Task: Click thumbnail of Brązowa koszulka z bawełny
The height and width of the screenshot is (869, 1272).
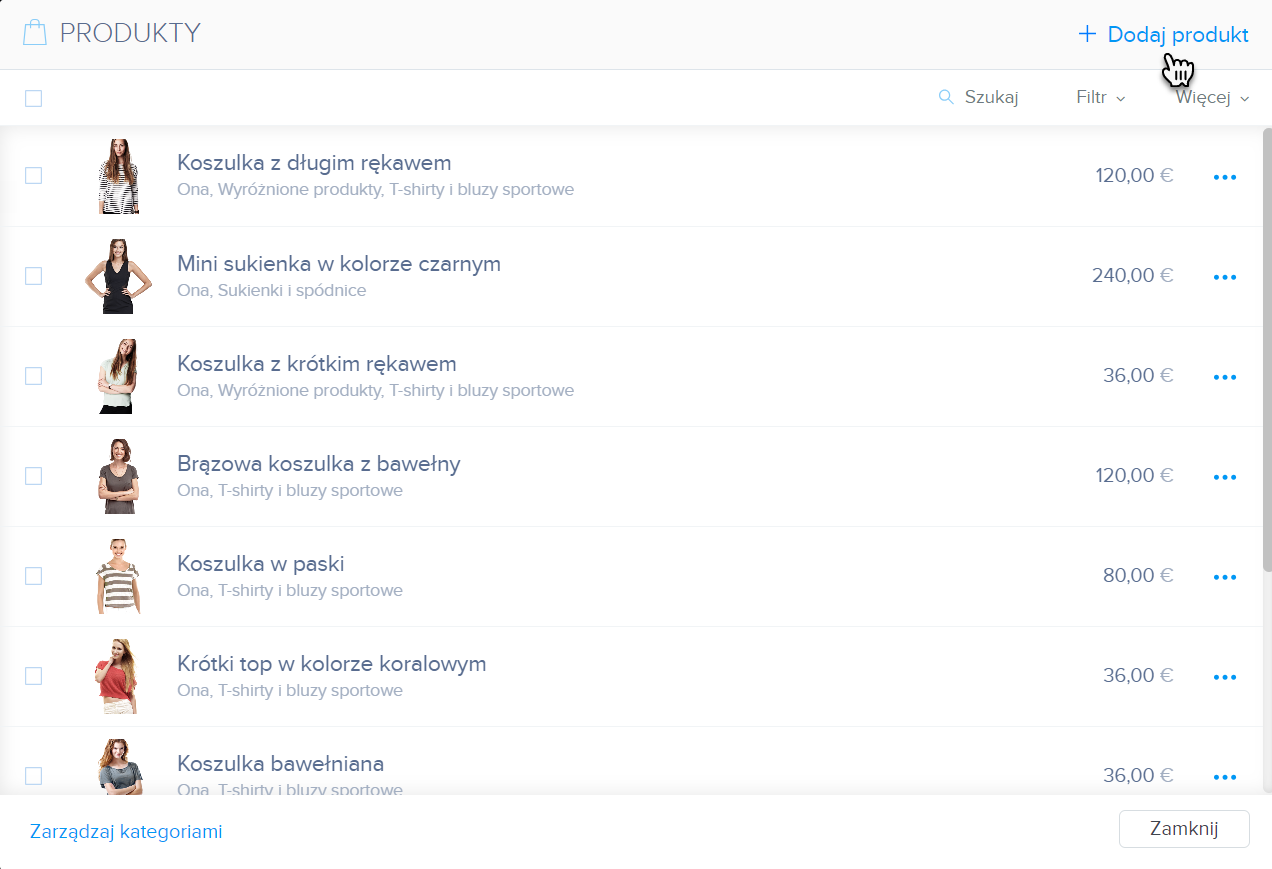Action: 118,476
